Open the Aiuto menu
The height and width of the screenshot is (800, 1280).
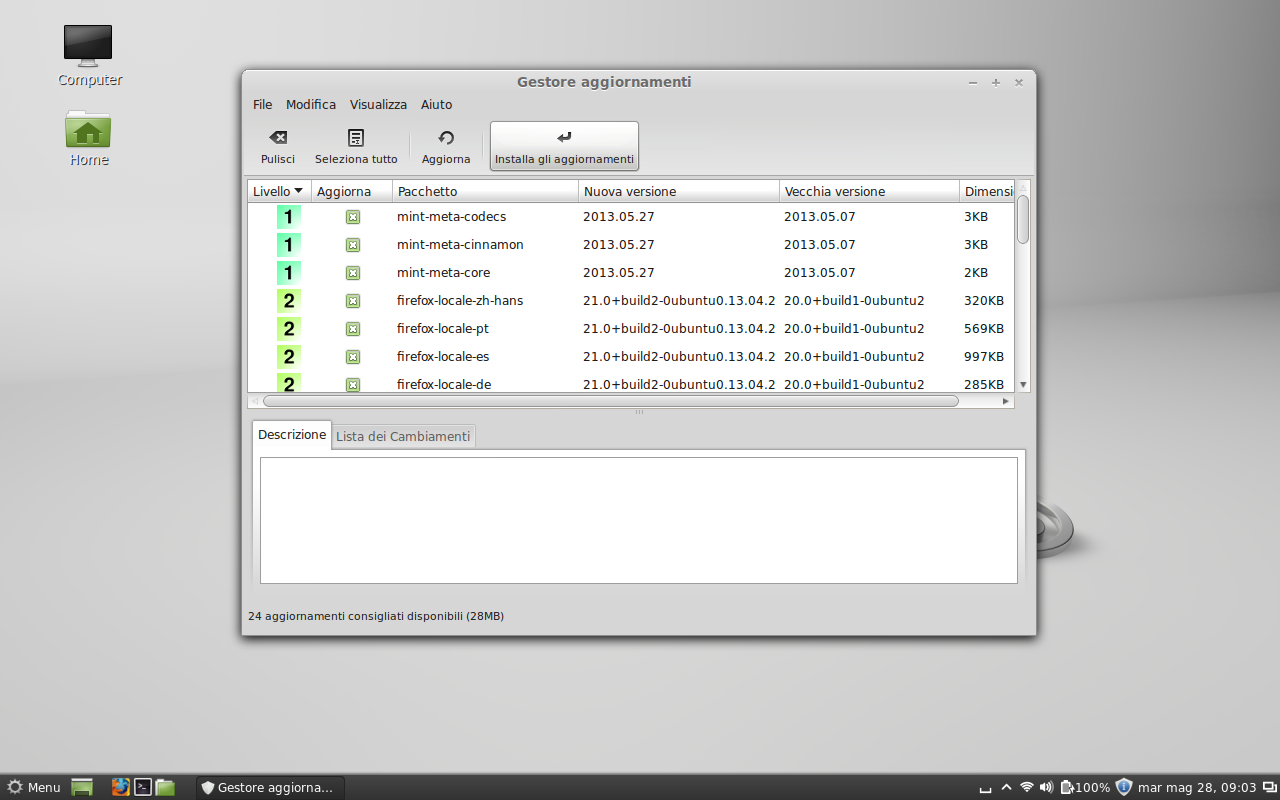pyautogui.click(x=436, y=104)
